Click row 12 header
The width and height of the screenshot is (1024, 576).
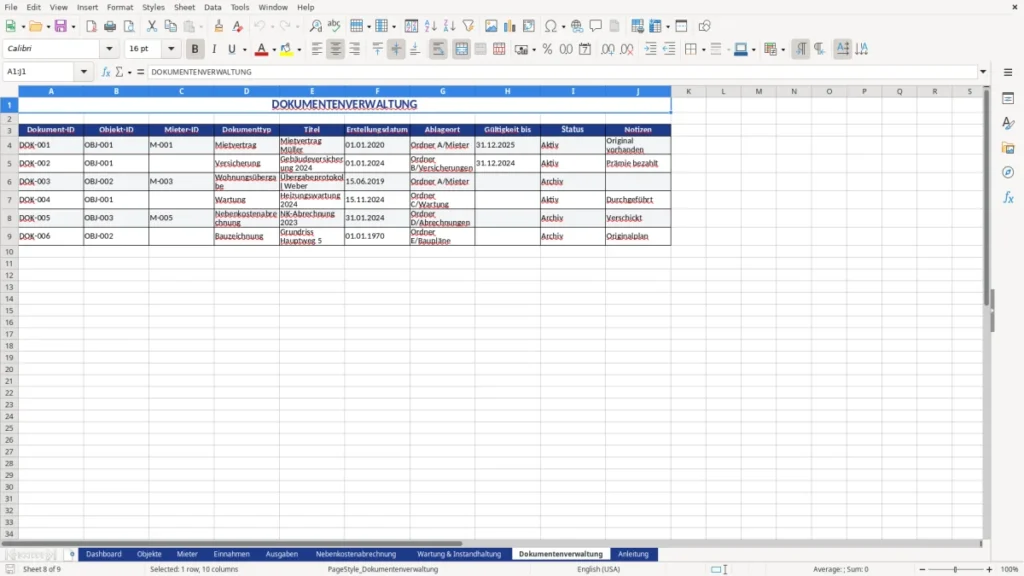[x=9, y=275]
